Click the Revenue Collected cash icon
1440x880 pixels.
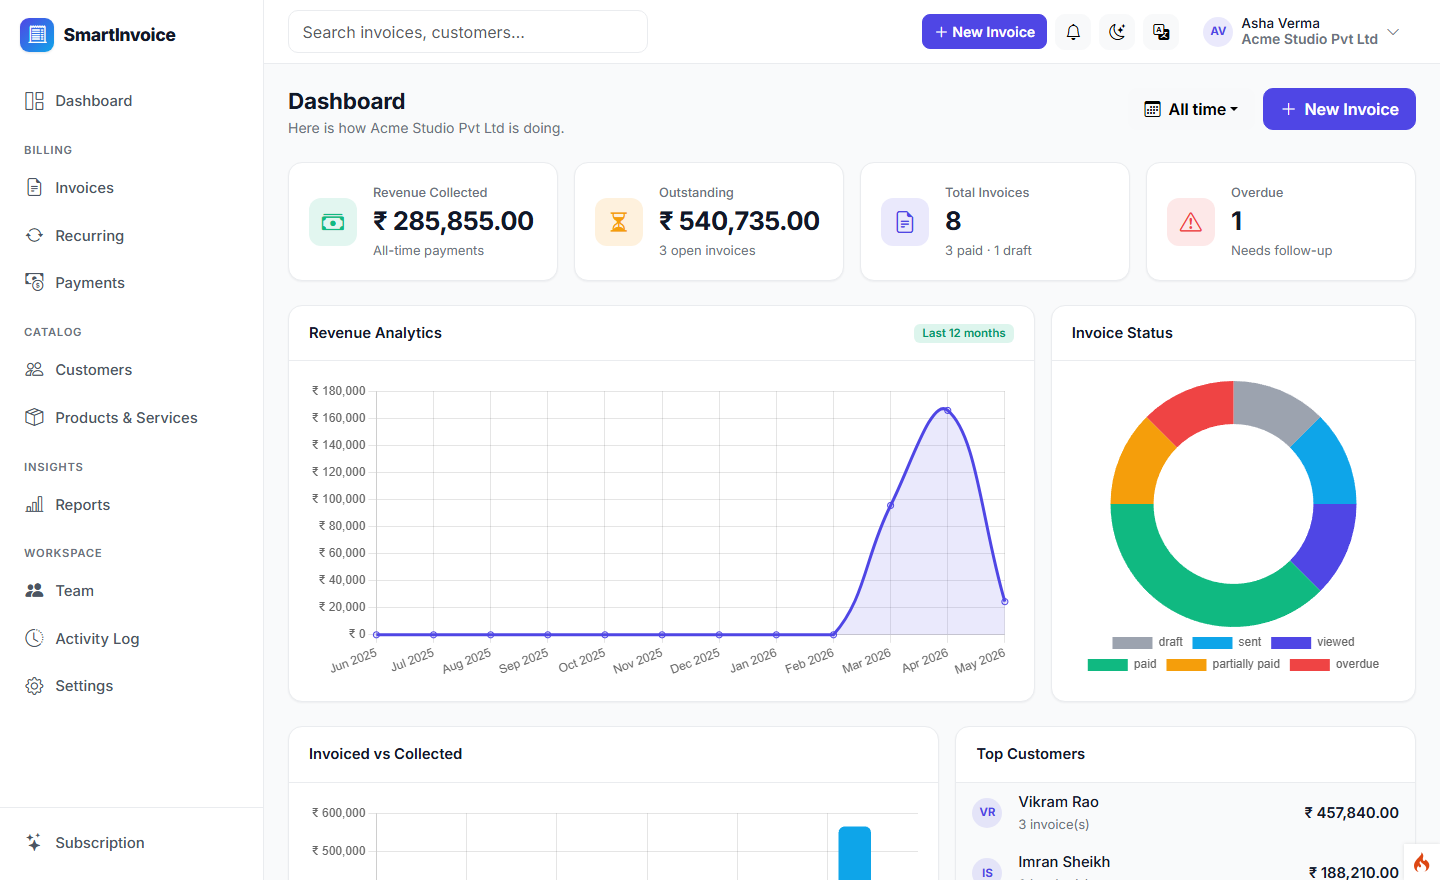[333, 222]
